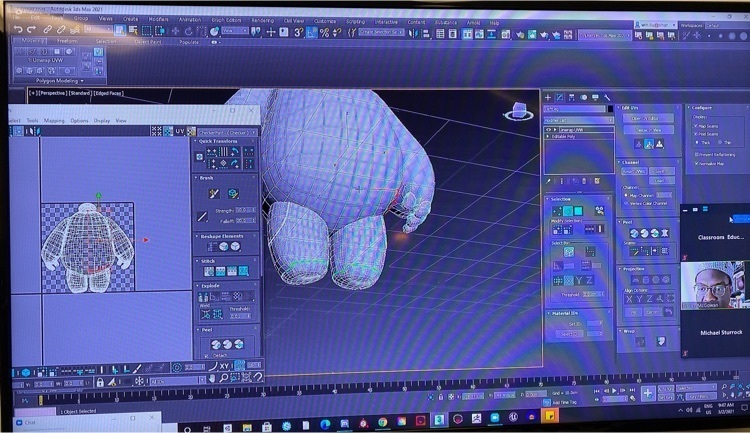Select the Vertex Color Channel radio button

point(626,203)
